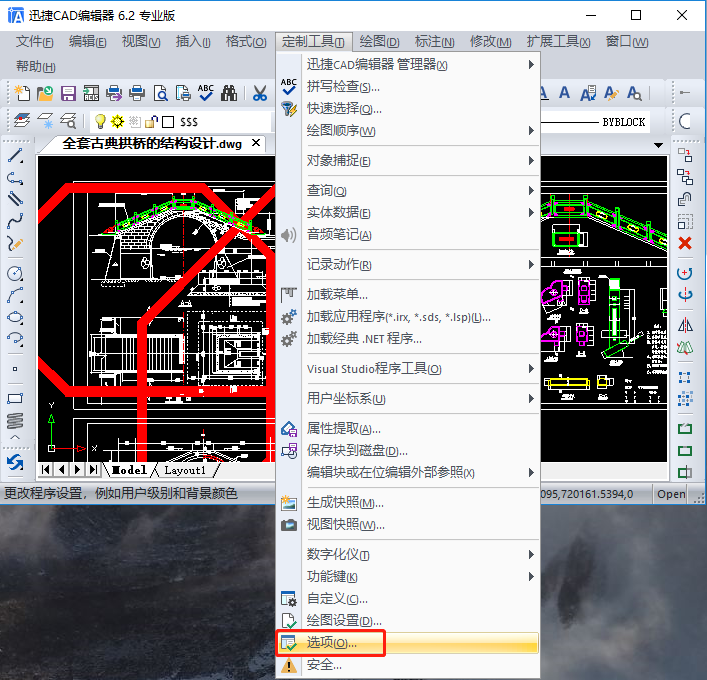The height and width of the screenshot is (680, 707).
Task: Click the Print Preview magnifier icon
Action: [x=160, y=94]
